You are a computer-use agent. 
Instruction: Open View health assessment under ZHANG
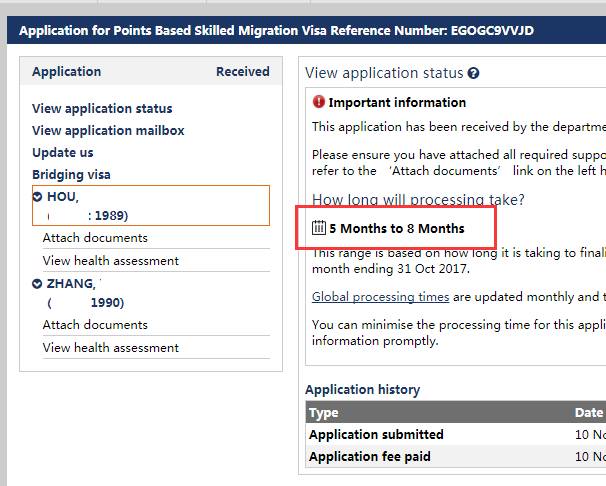pos(111,348)
